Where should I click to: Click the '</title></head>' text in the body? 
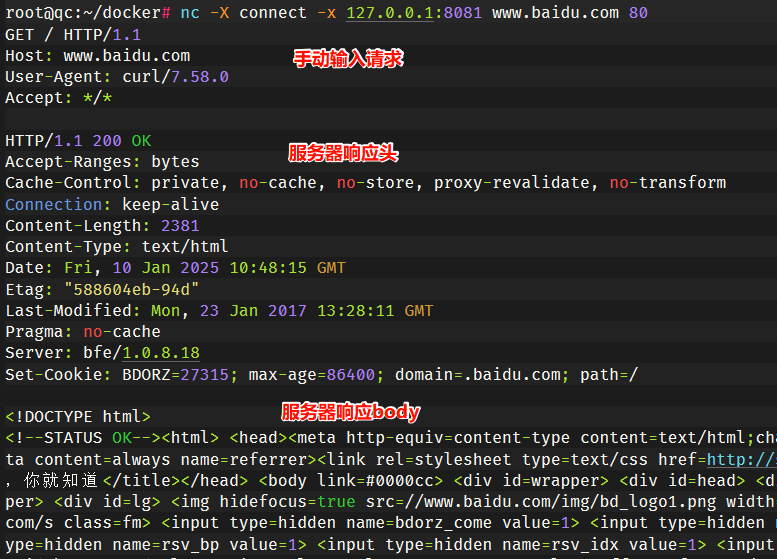175,480
